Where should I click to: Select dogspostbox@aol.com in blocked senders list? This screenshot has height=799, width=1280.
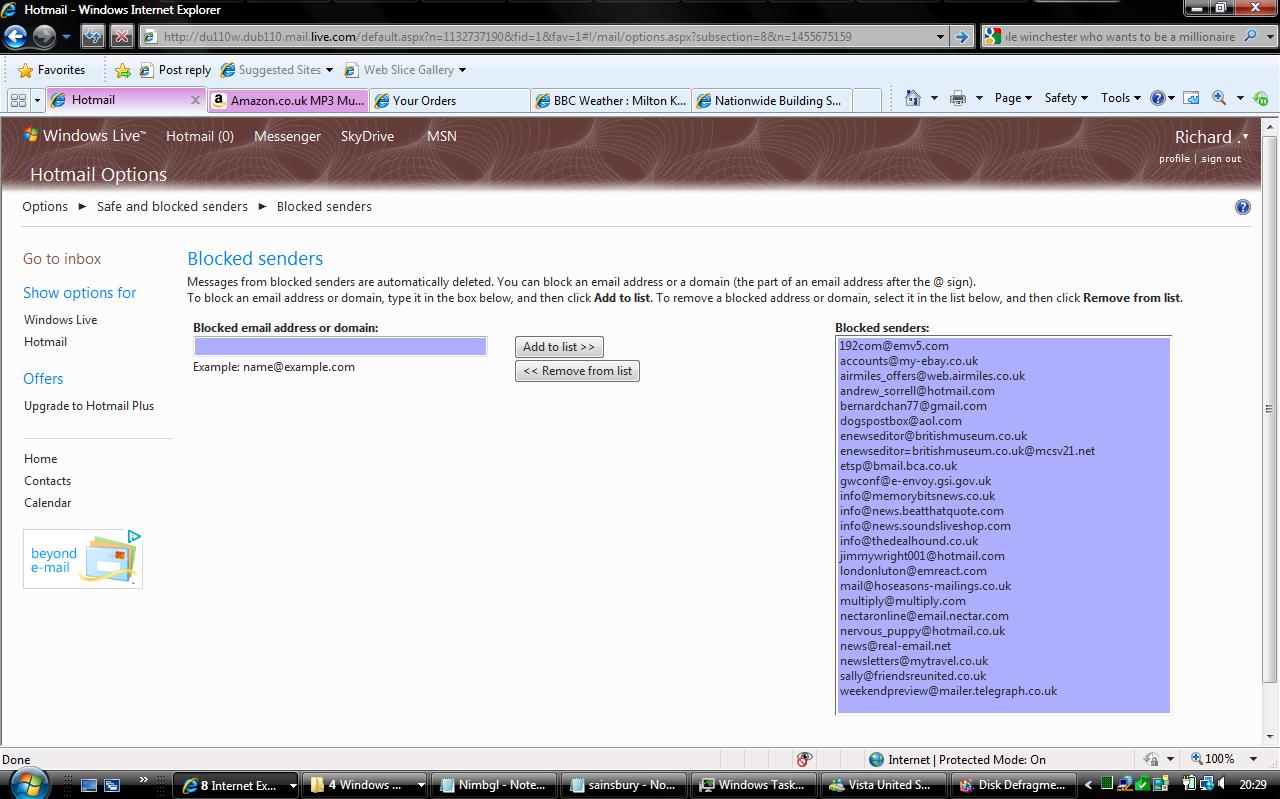(900, 421)
